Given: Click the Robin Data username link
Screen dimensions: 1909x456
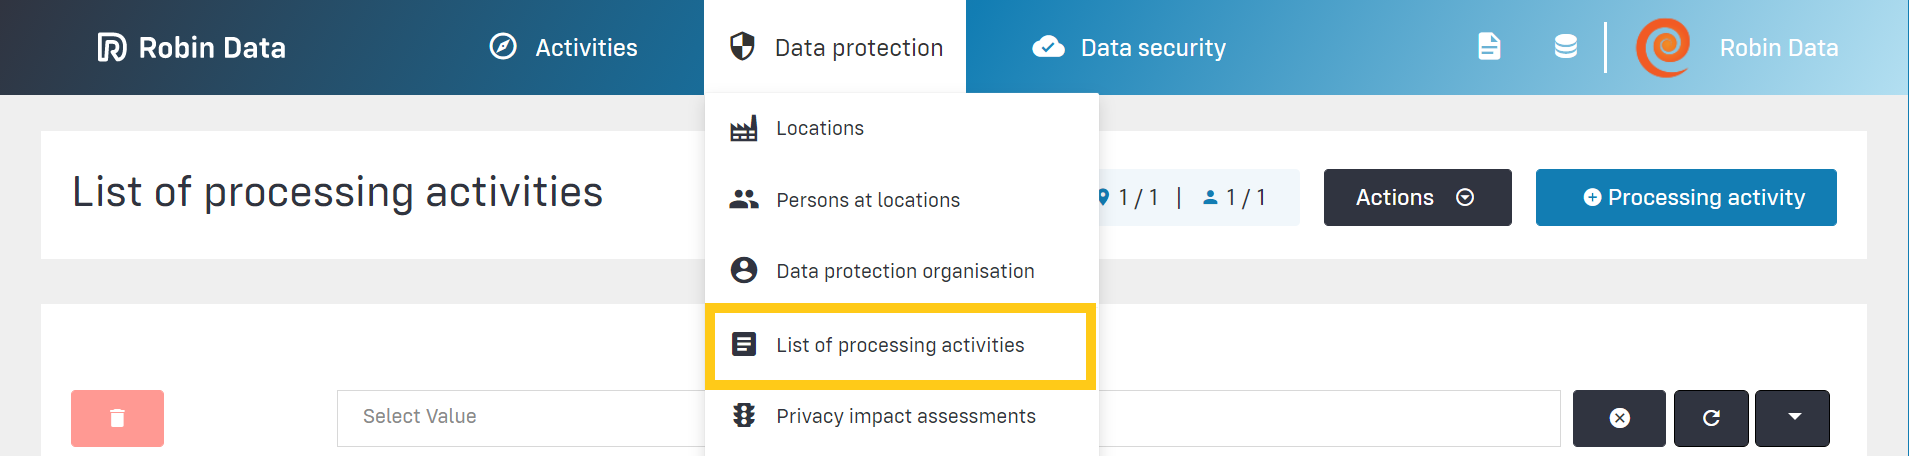Looking at the screenshot, I should (1778, 47).
